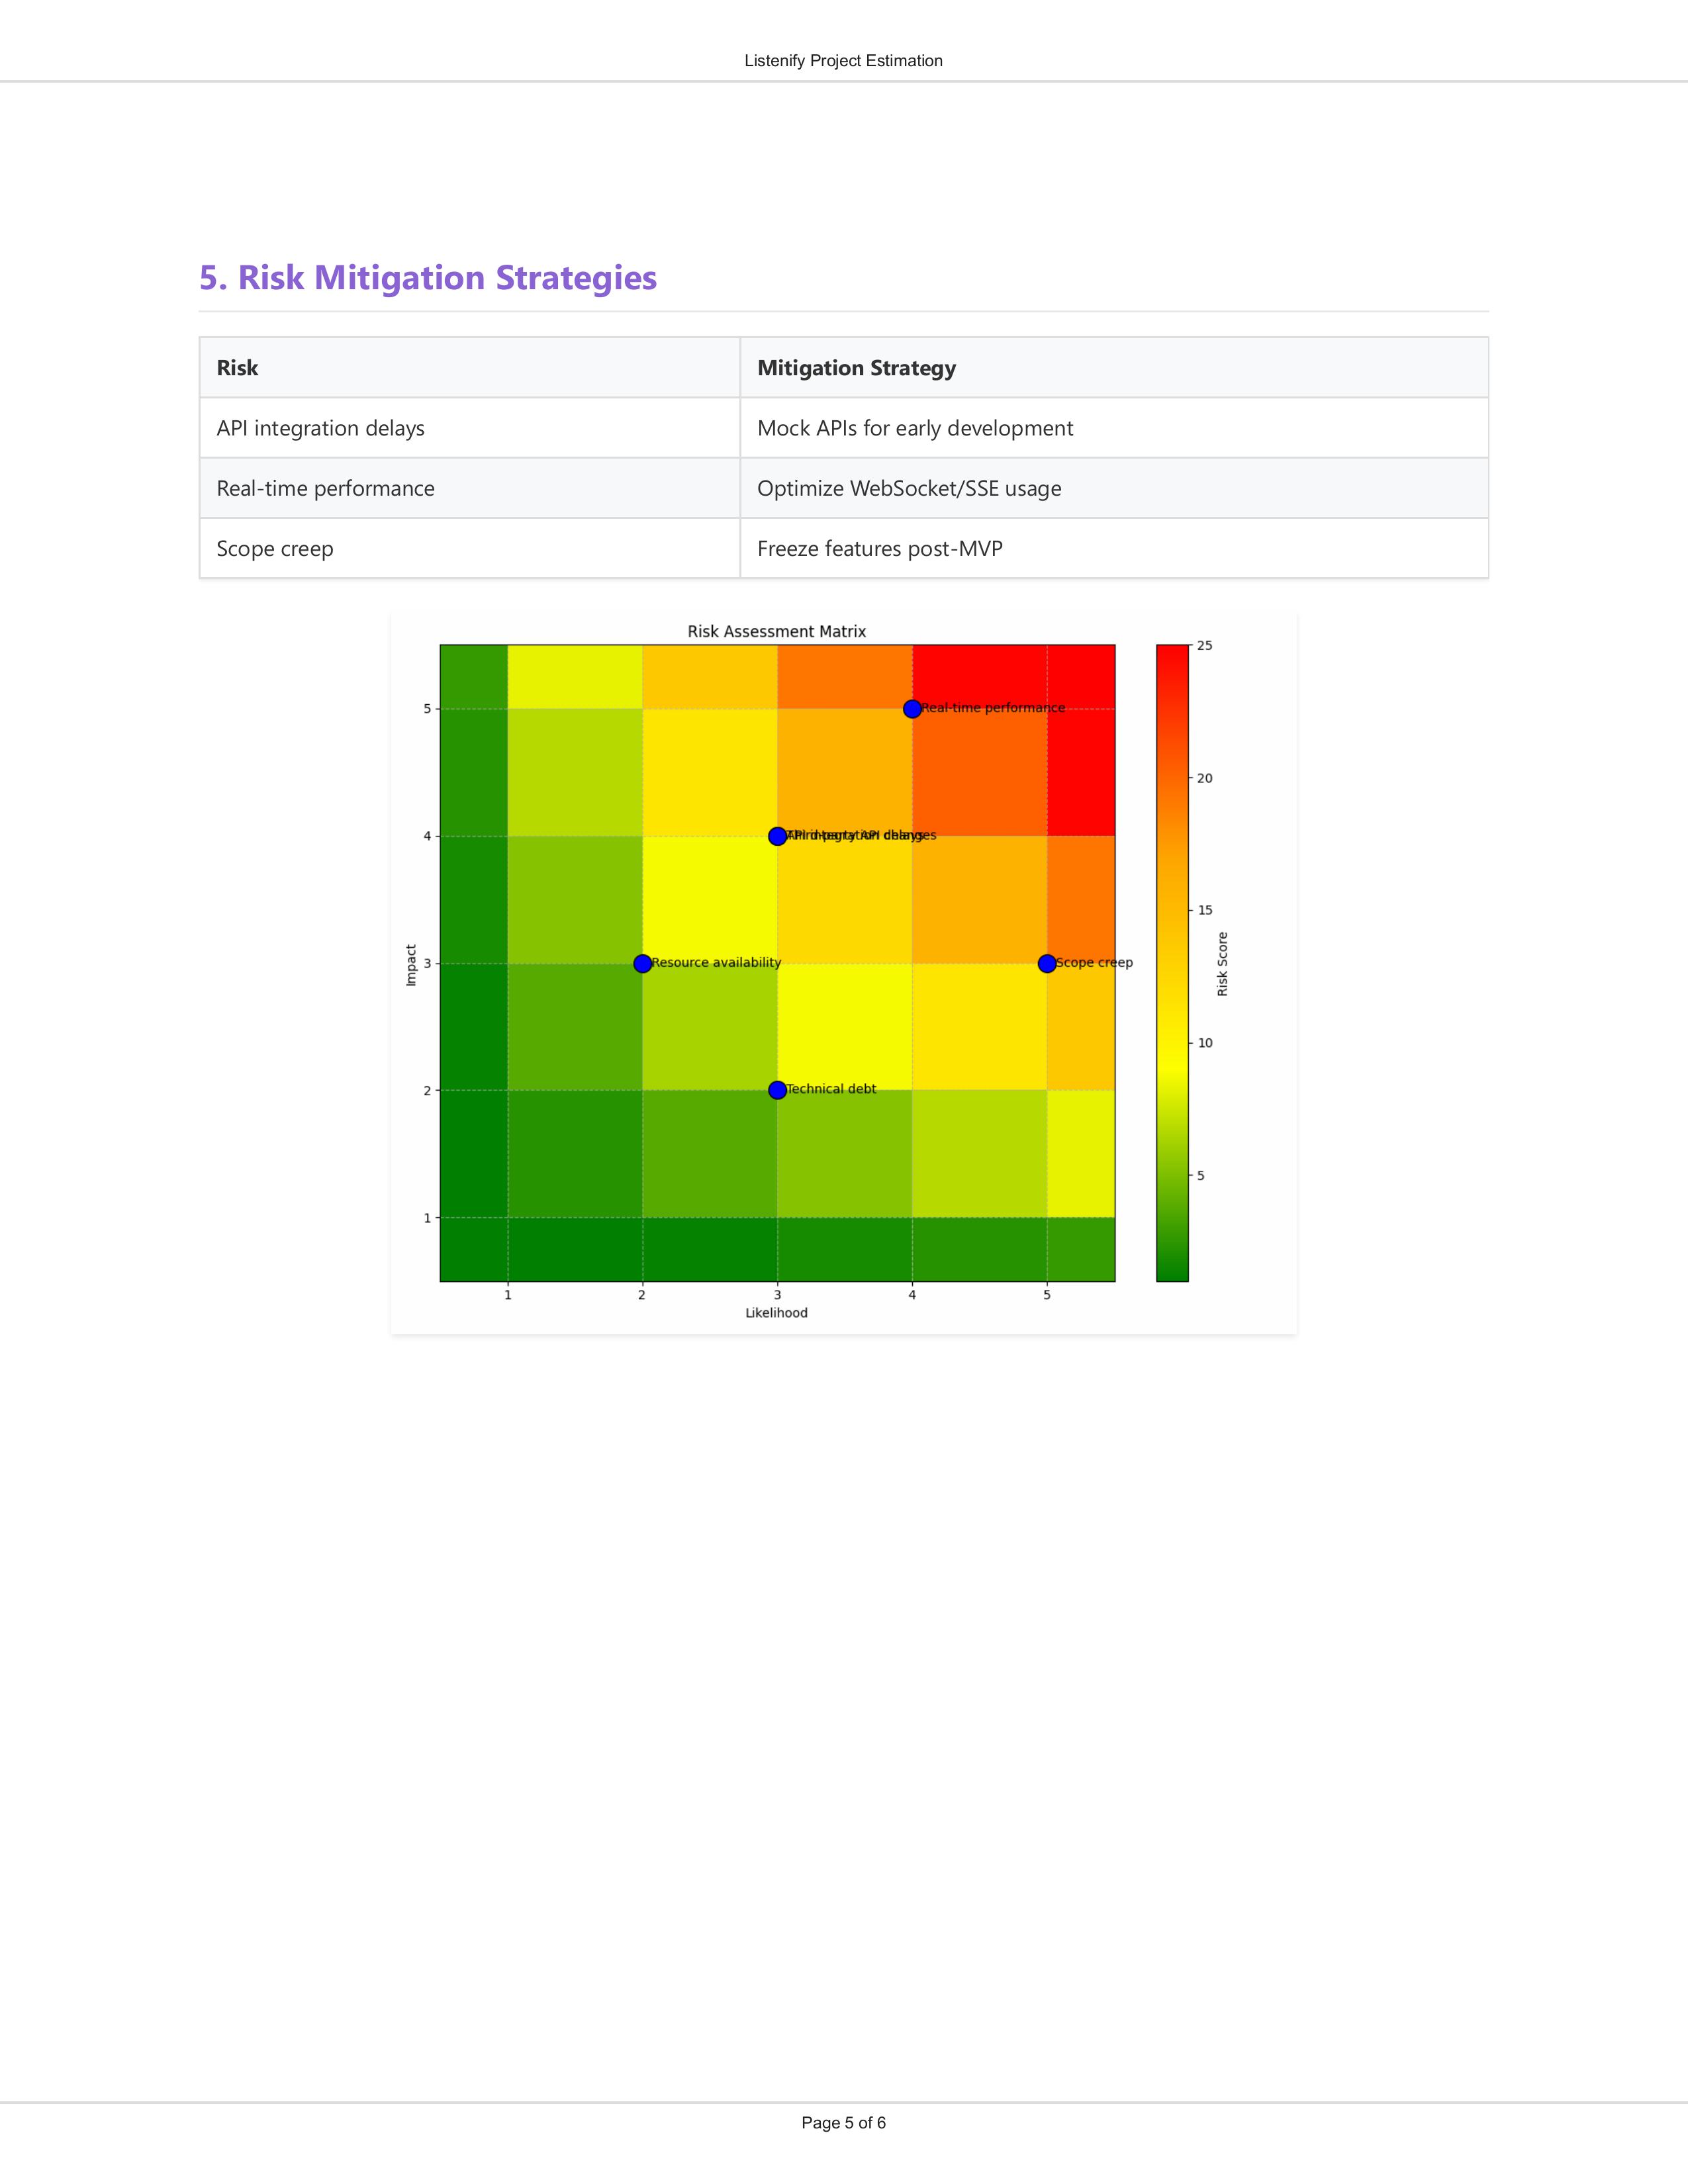Viewport: 1688px width, 2184px height.
Task: Click the "Technical debt" chart label
Action: (x=831, y=1089)
